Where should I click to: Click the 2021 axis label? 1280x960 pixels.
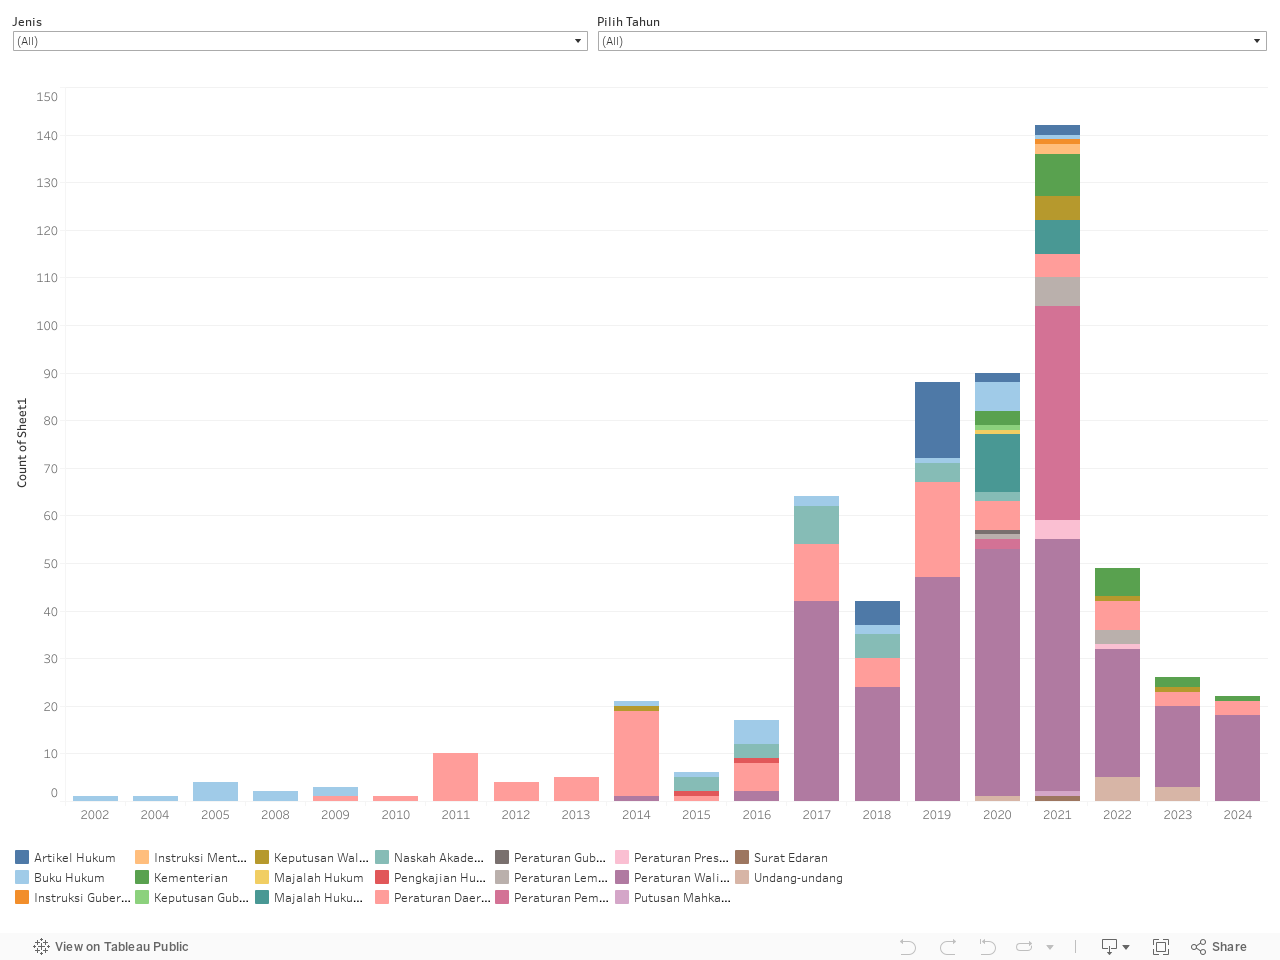[x=1057, y=815]
